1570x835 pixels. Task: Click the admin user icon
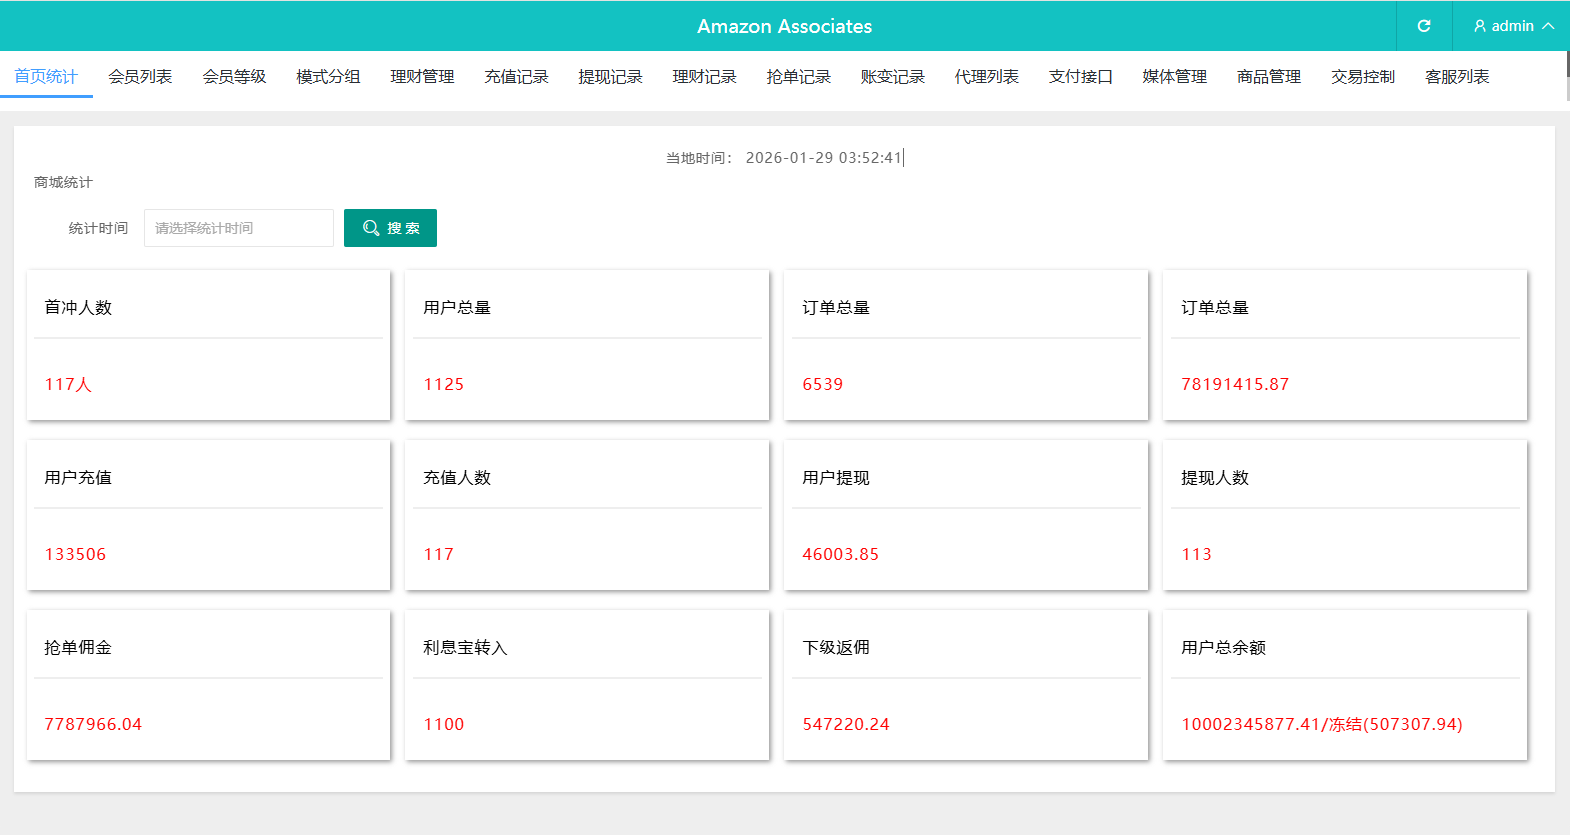pos(1480,26)
